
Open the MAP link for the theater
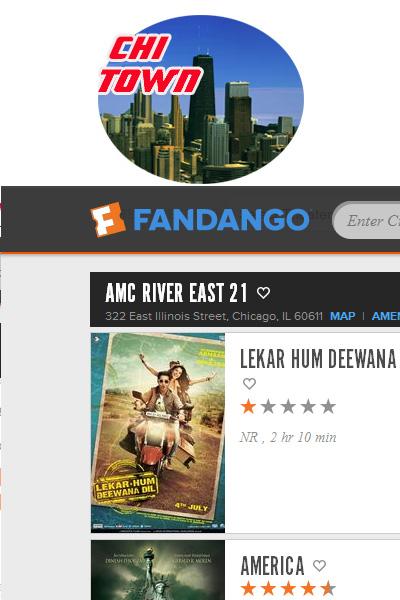point(343,316)
